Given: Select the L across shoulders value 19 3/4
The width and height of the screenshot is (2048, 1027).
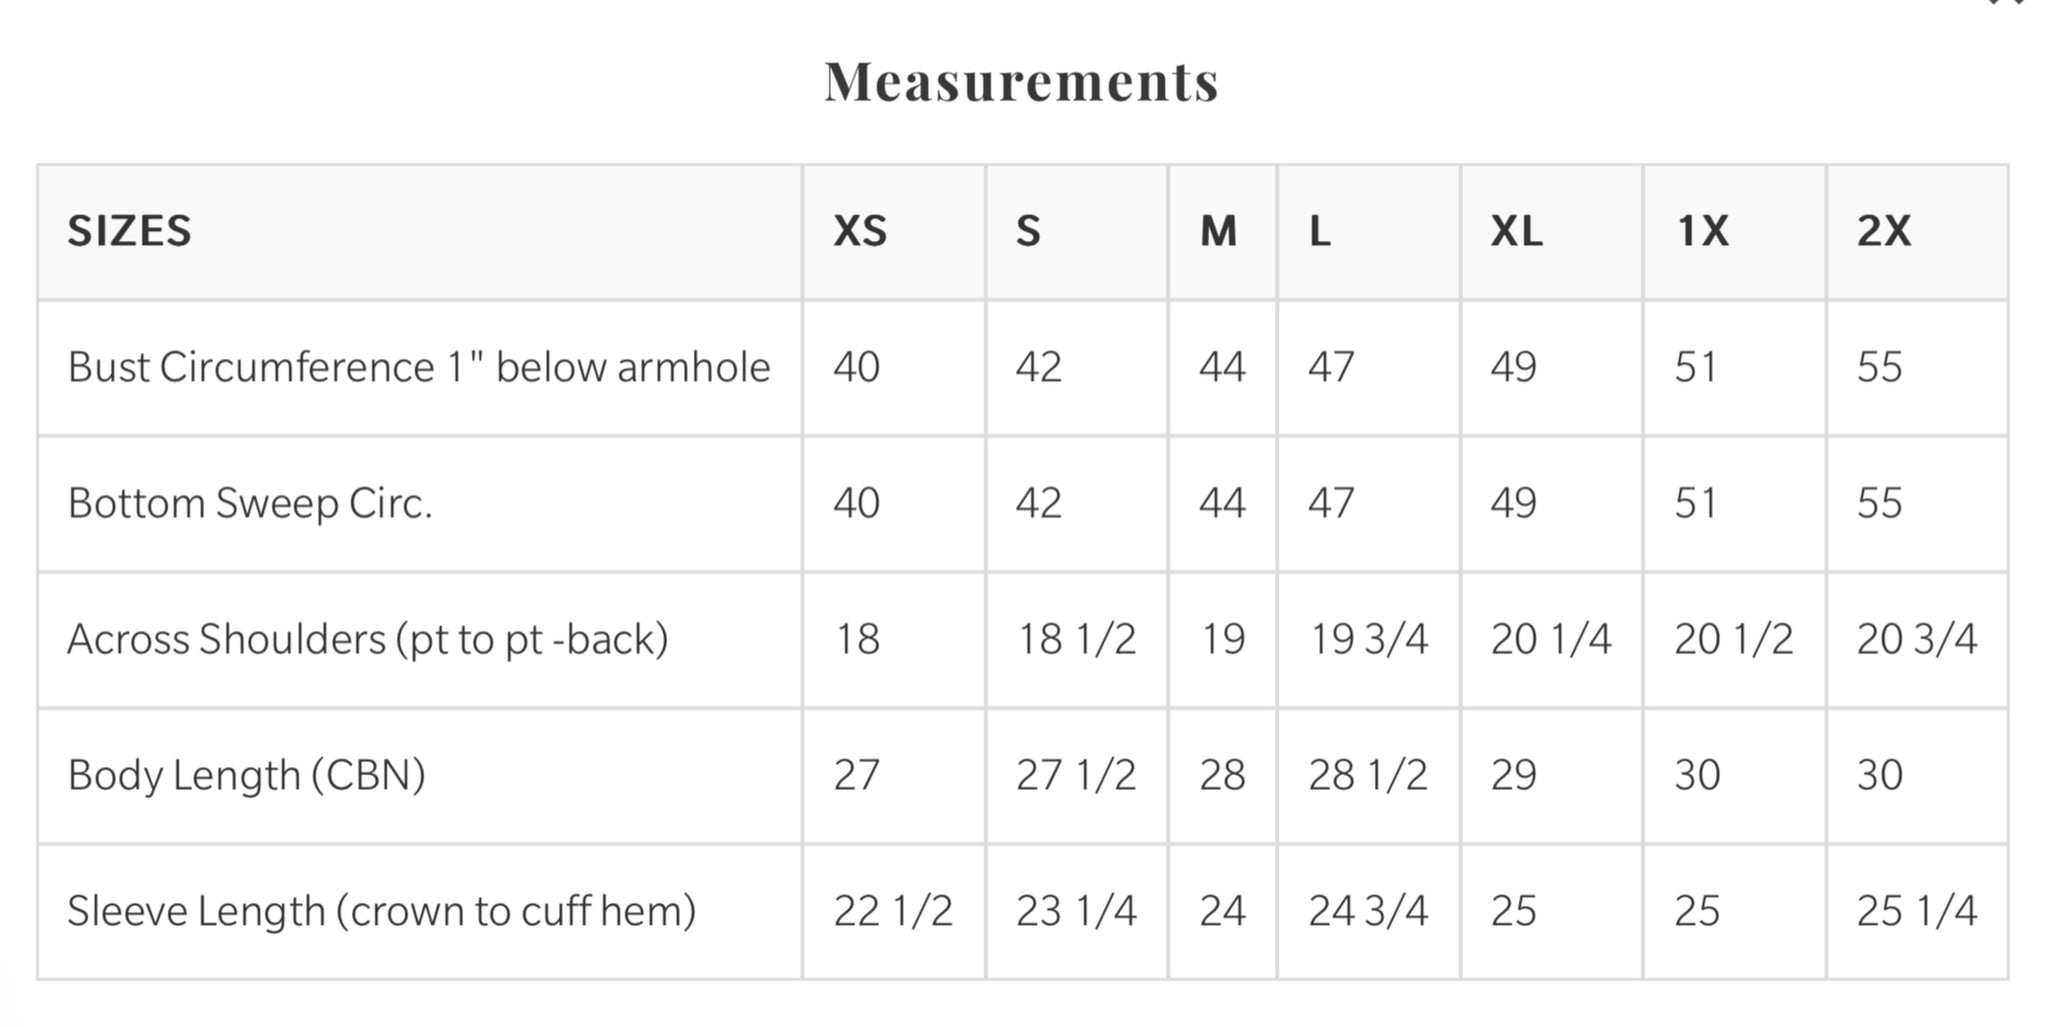Looking at the screenshot, I should [x=1369, y=639].
